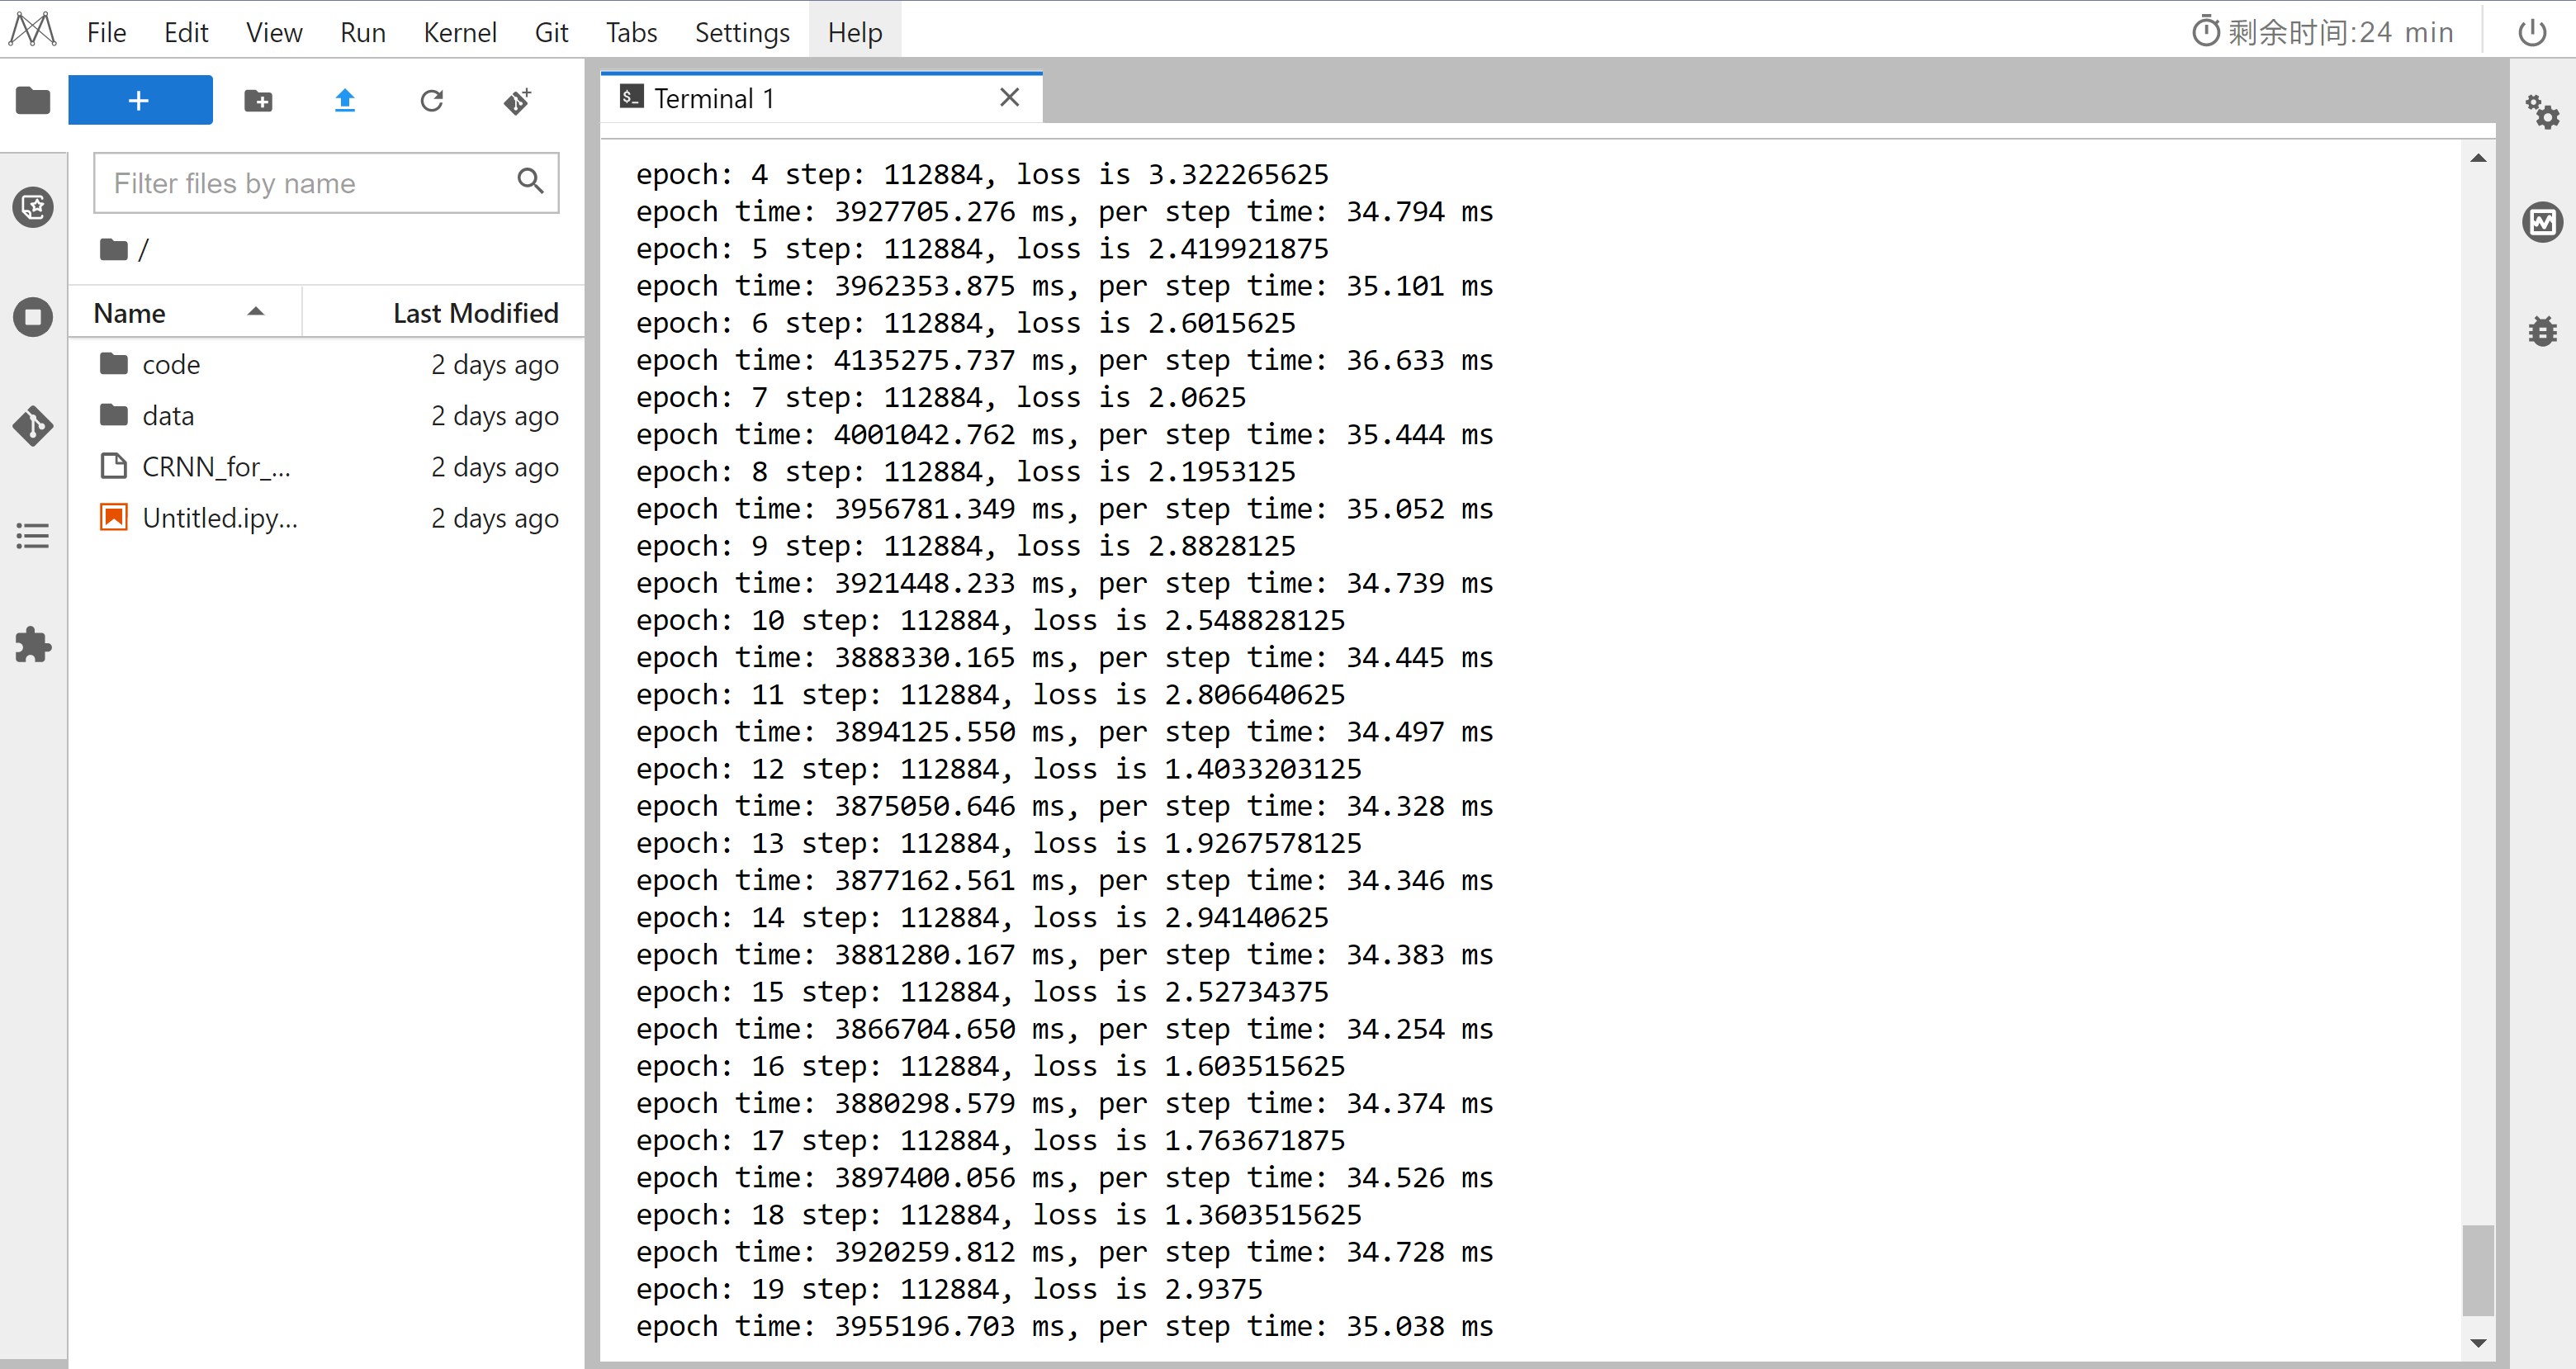Create a new folder via toolbar icon
Screen dimensions: 2576x1369
(x=259, y=100)
